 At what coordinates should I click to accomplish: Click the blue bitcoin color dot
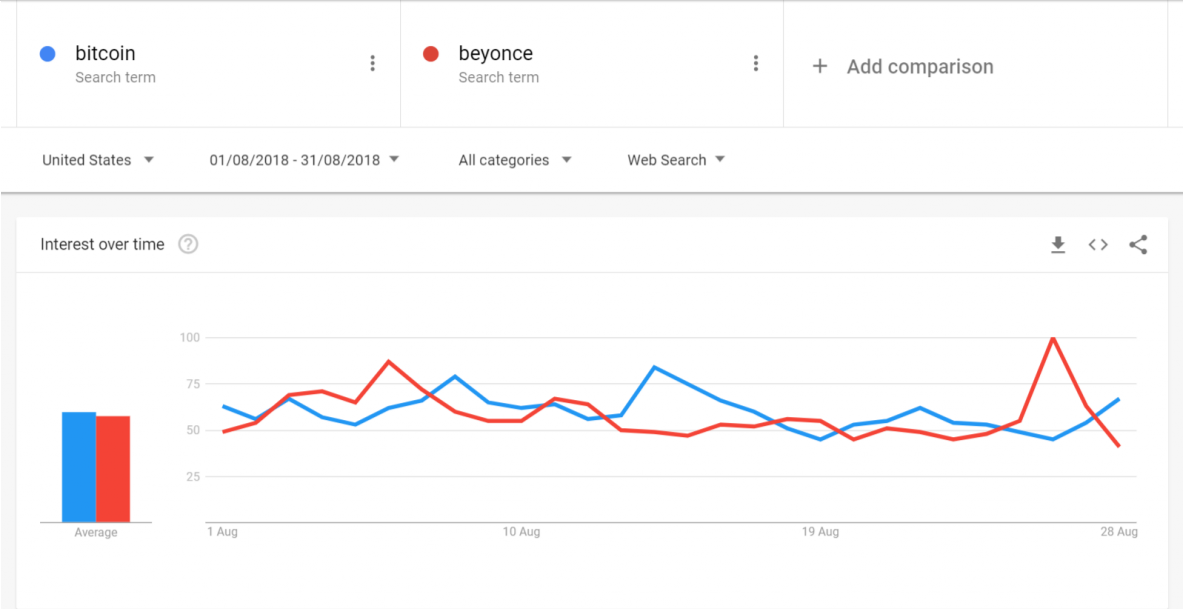(47, 54)
